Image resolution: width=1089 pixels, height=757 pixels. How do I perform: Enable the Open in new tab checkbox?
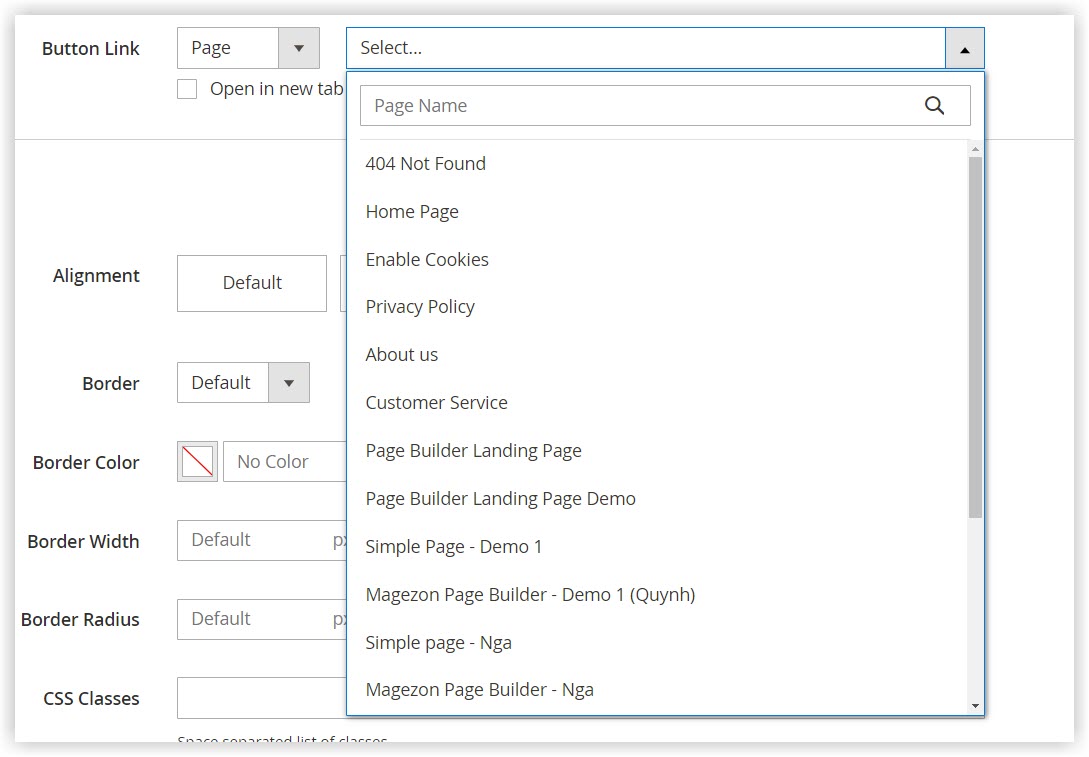coord(187,89)
